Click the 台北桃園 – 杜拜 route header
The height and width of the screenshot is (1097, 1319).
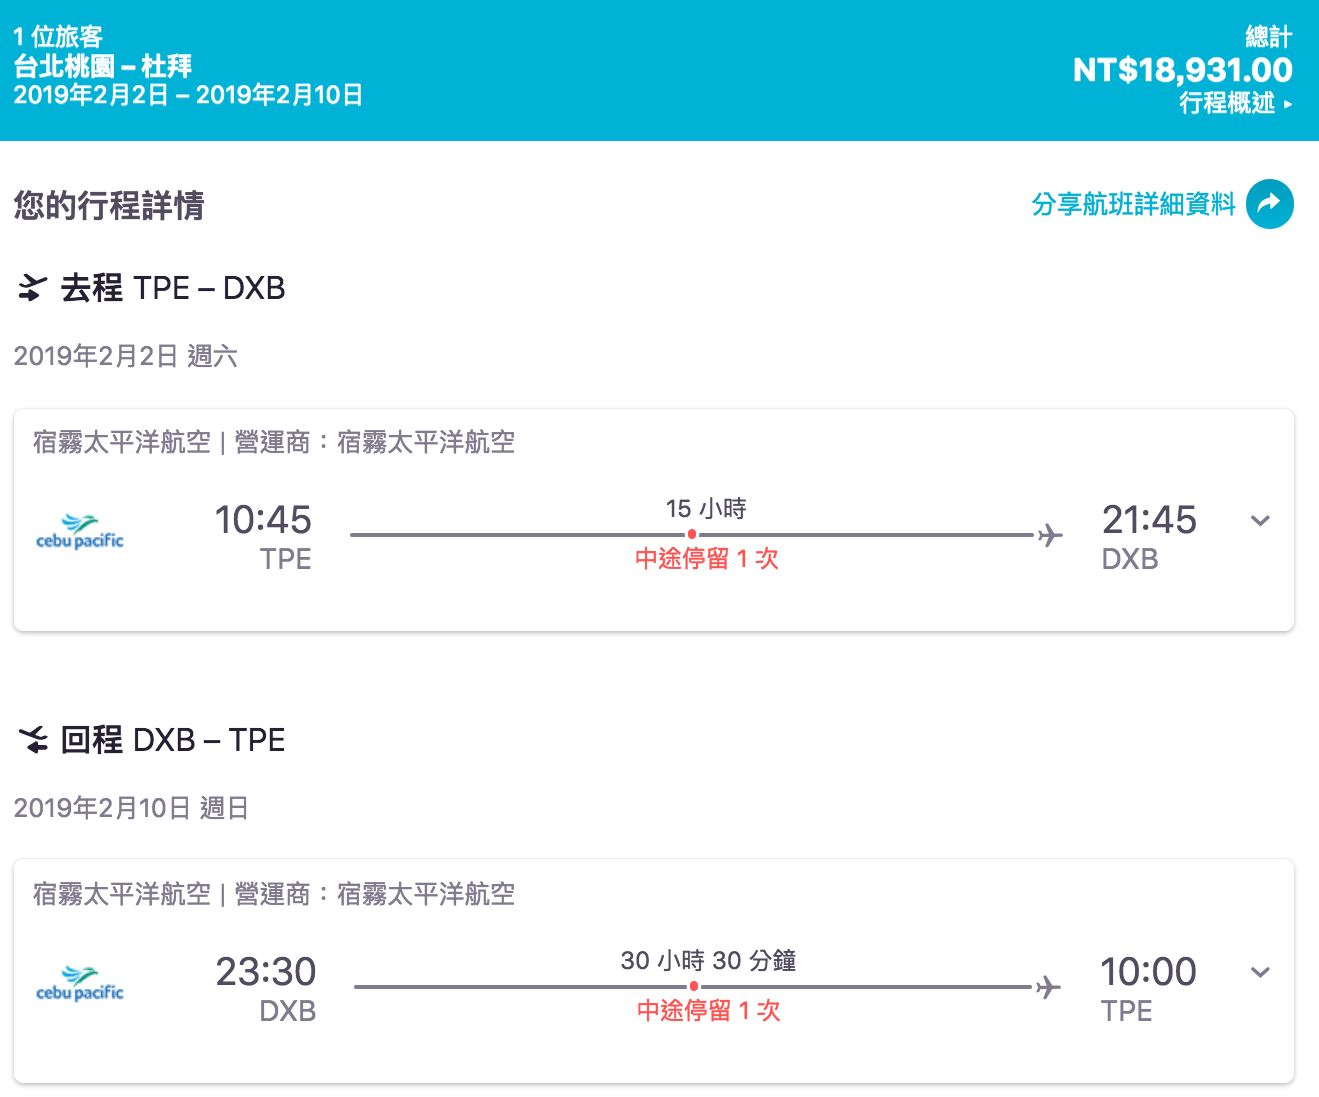click(102, 66)
